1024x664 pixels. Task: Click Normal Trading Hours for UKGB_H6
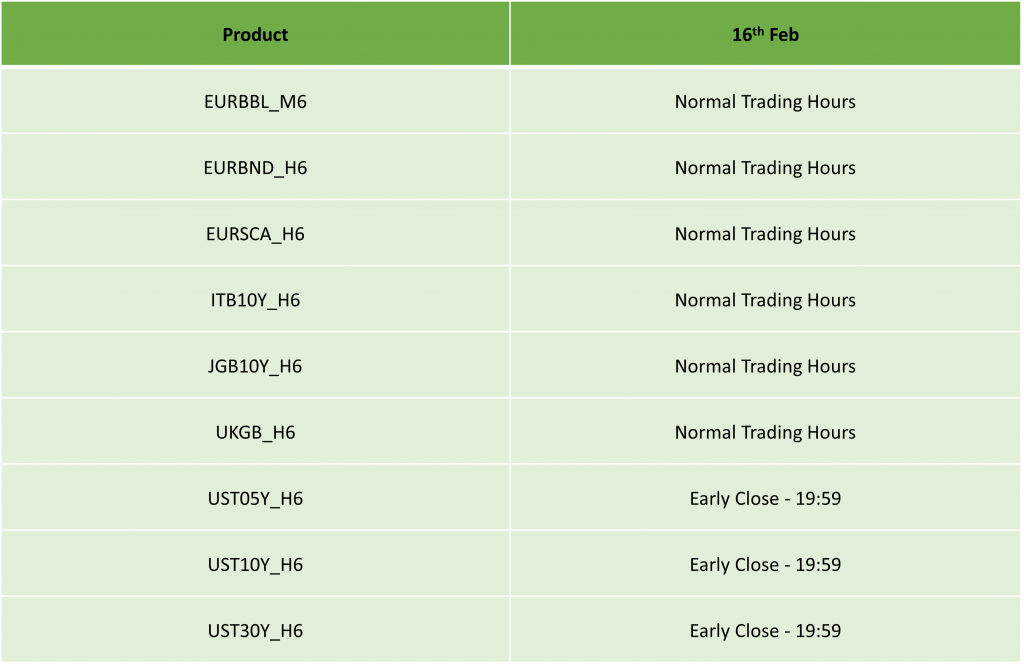765,432
